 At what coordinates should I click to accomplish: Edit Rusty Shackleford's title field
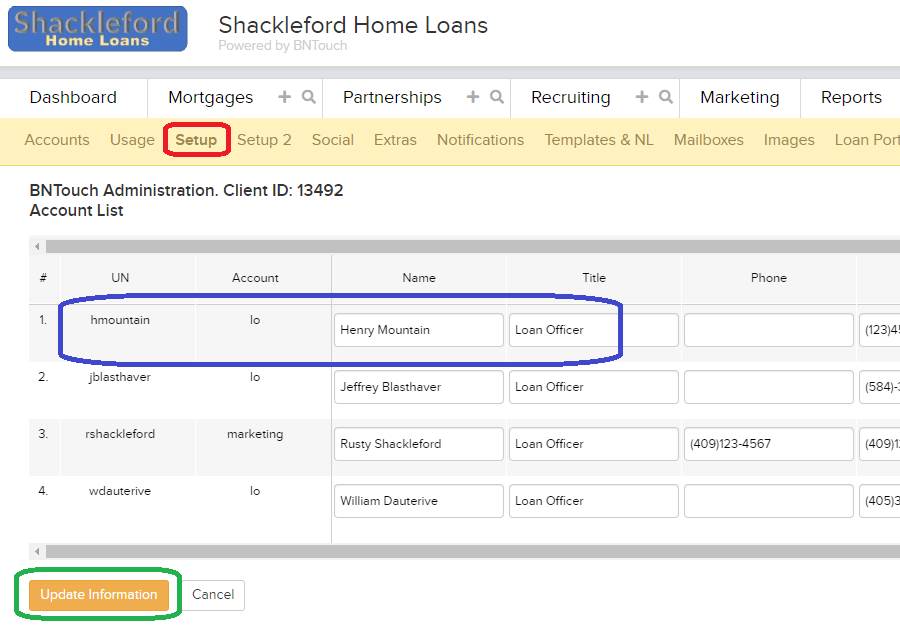[x=593, y=444]
